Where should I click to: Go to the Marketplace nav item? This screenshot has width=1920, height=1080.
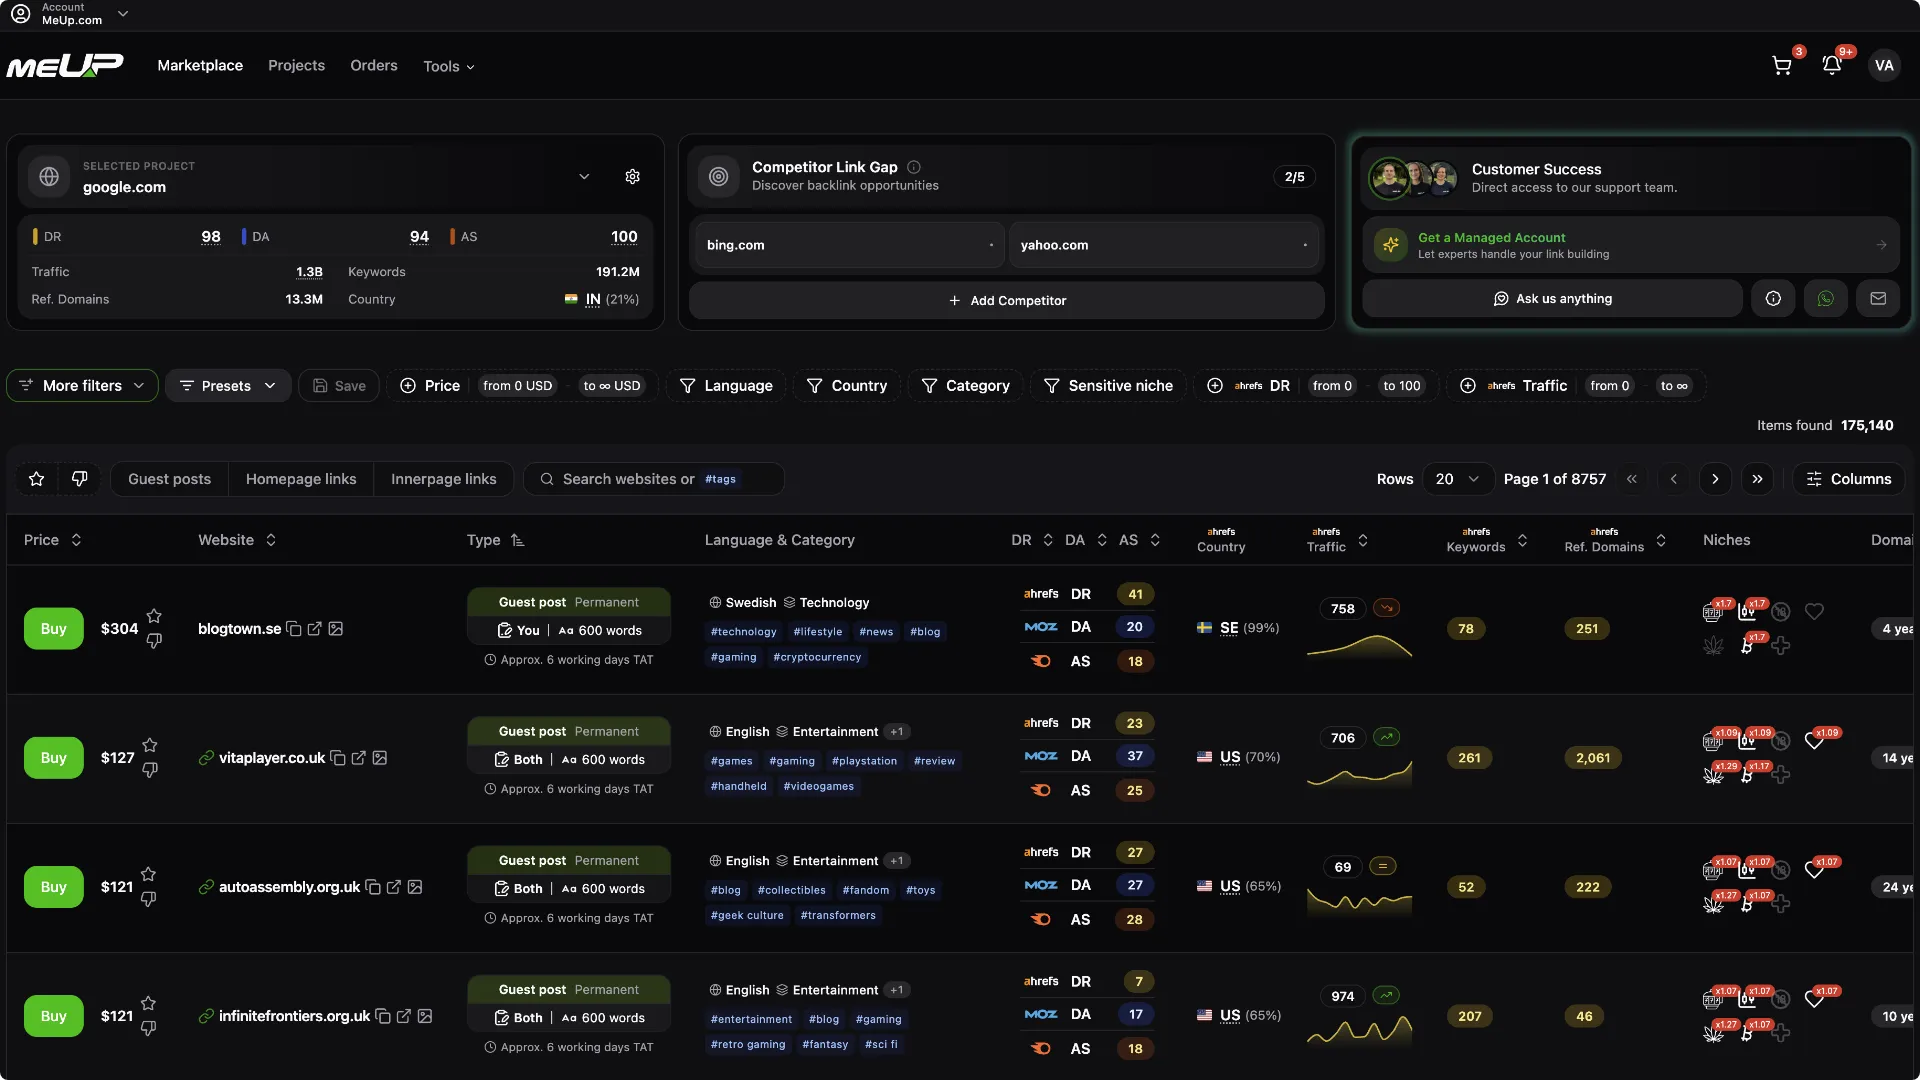coord(200,66)
